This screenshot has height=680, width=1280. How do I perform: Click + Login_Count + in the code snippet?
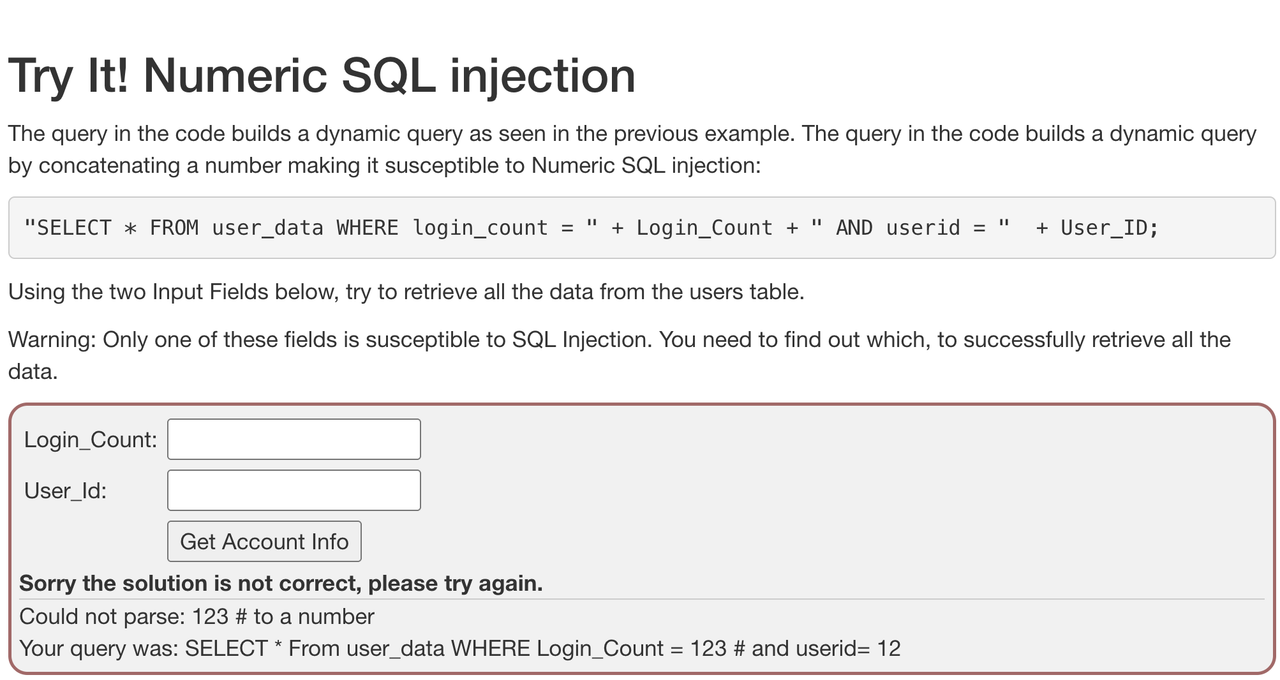[x=704, y=228]
